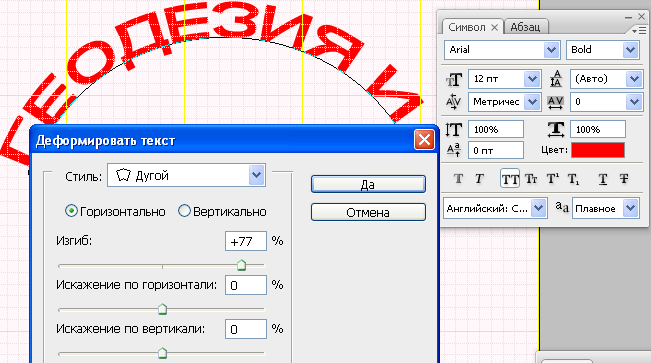Image resolution: width=651 pixels, height=363 pixels.
Task: Open the 12 пт font size dropdown
Action: 532,79
